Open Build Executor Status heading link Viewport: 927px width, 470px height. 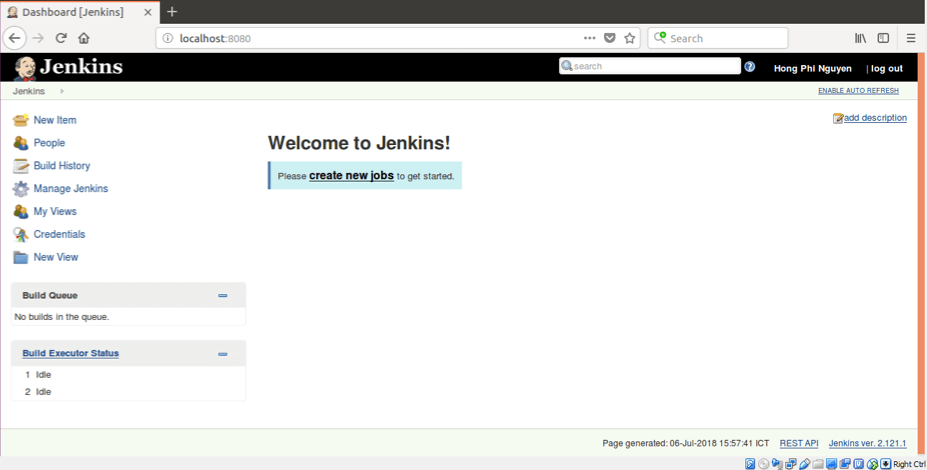coord(70,354)
